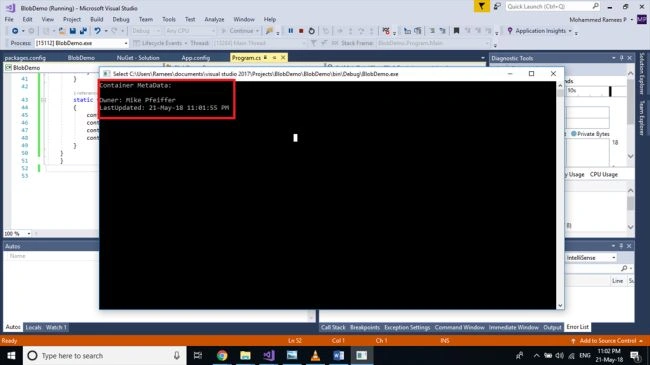Switch to the Watch 1 tab
The width and height of the screenshot is (650, 365).
(56, 327)
